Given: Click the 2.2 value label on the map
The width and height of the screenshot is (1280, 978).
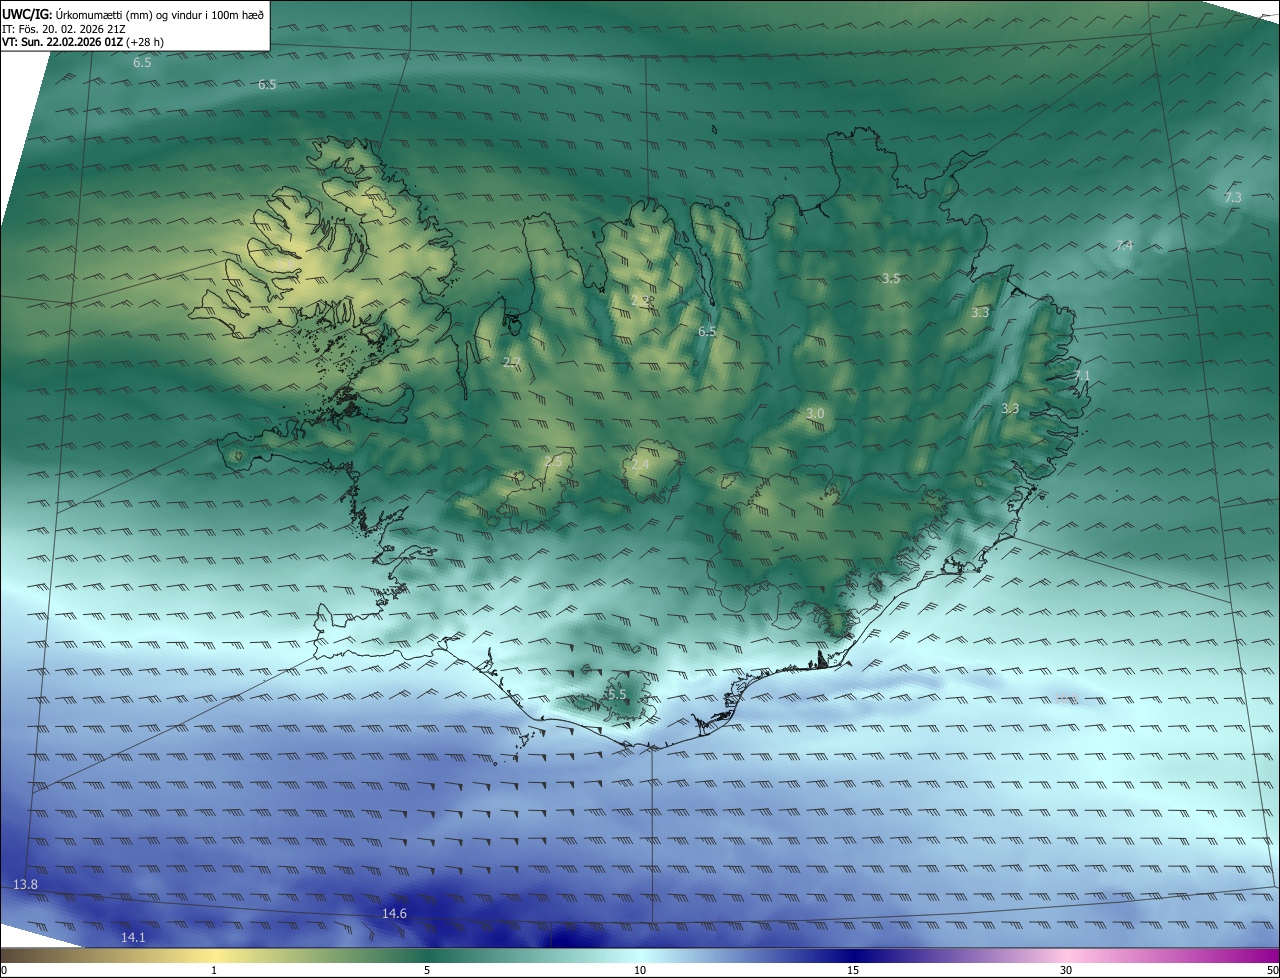Looking at the screenshot, I should (641, 300).
